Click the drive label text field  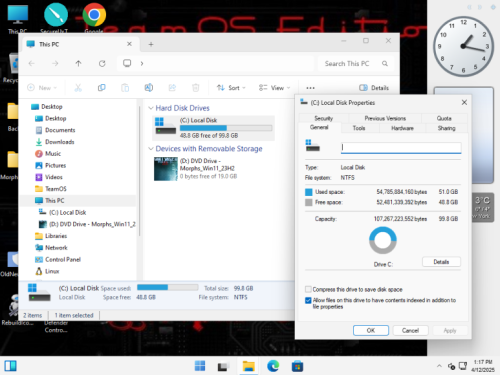tap(401, 148)
